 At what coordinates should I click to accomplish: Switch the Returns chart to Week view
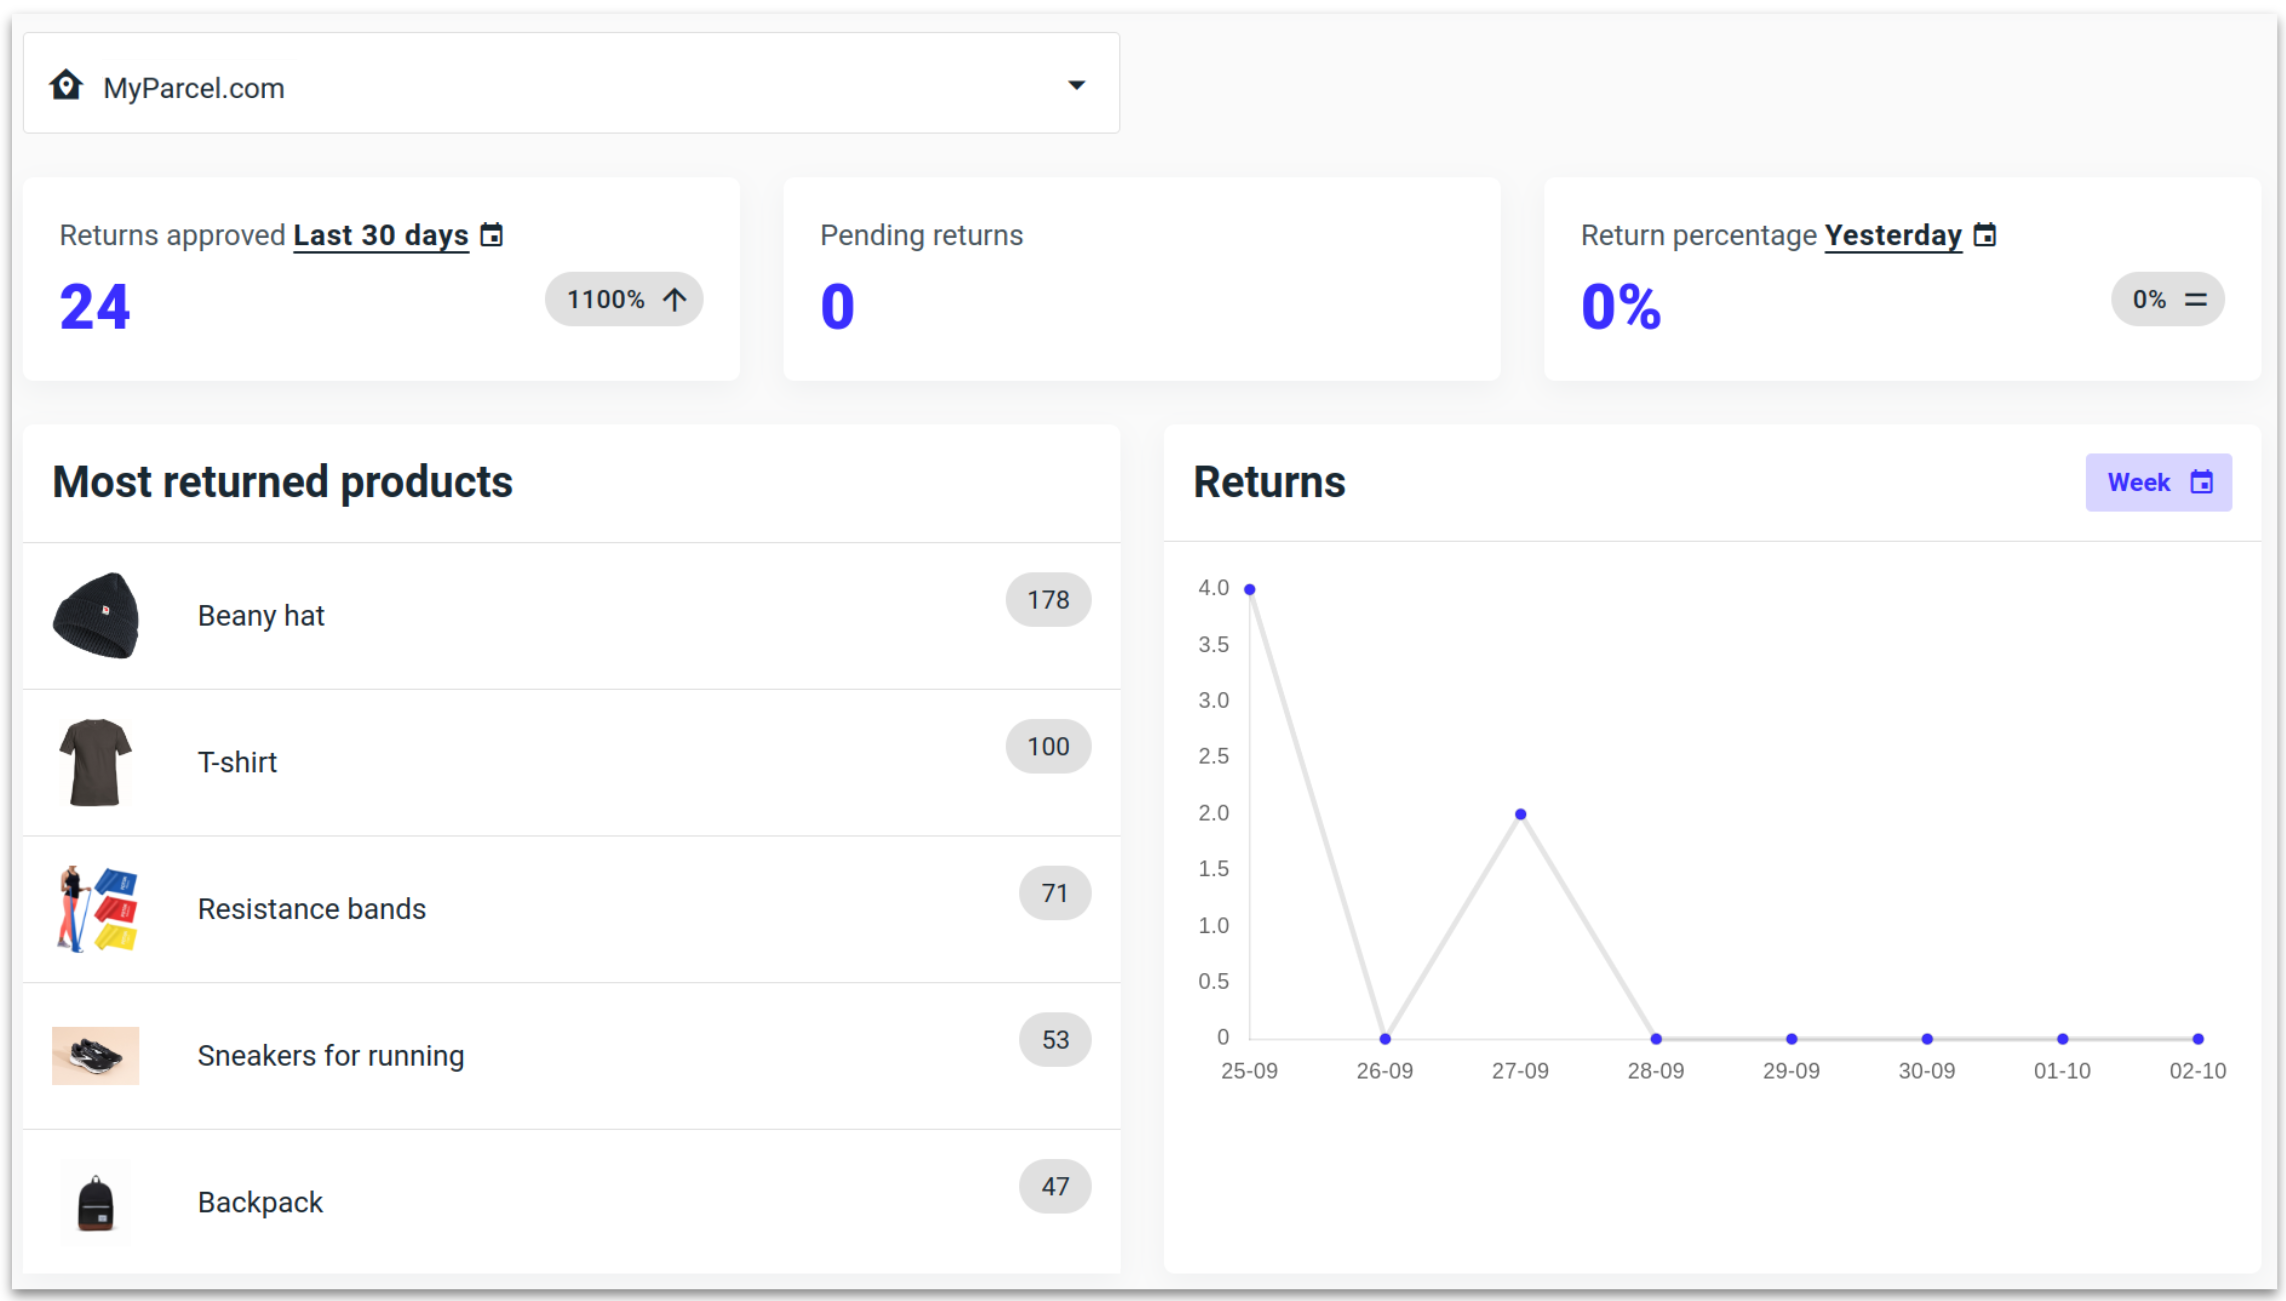pyautogui.click(x=2159, y=482)
